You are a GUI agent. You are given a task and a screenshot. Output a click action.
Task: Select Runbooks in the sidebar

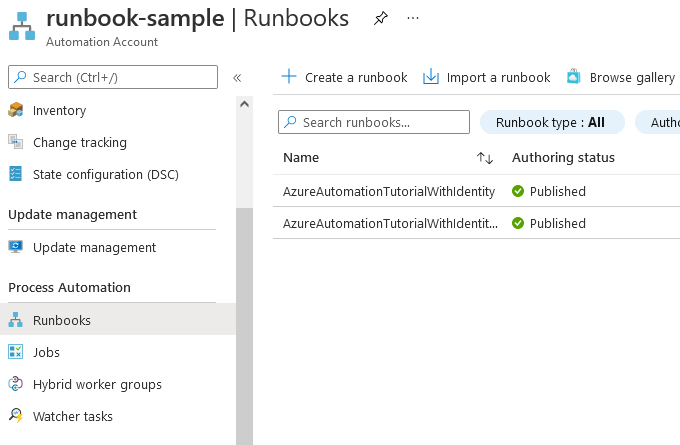[118, 320]
